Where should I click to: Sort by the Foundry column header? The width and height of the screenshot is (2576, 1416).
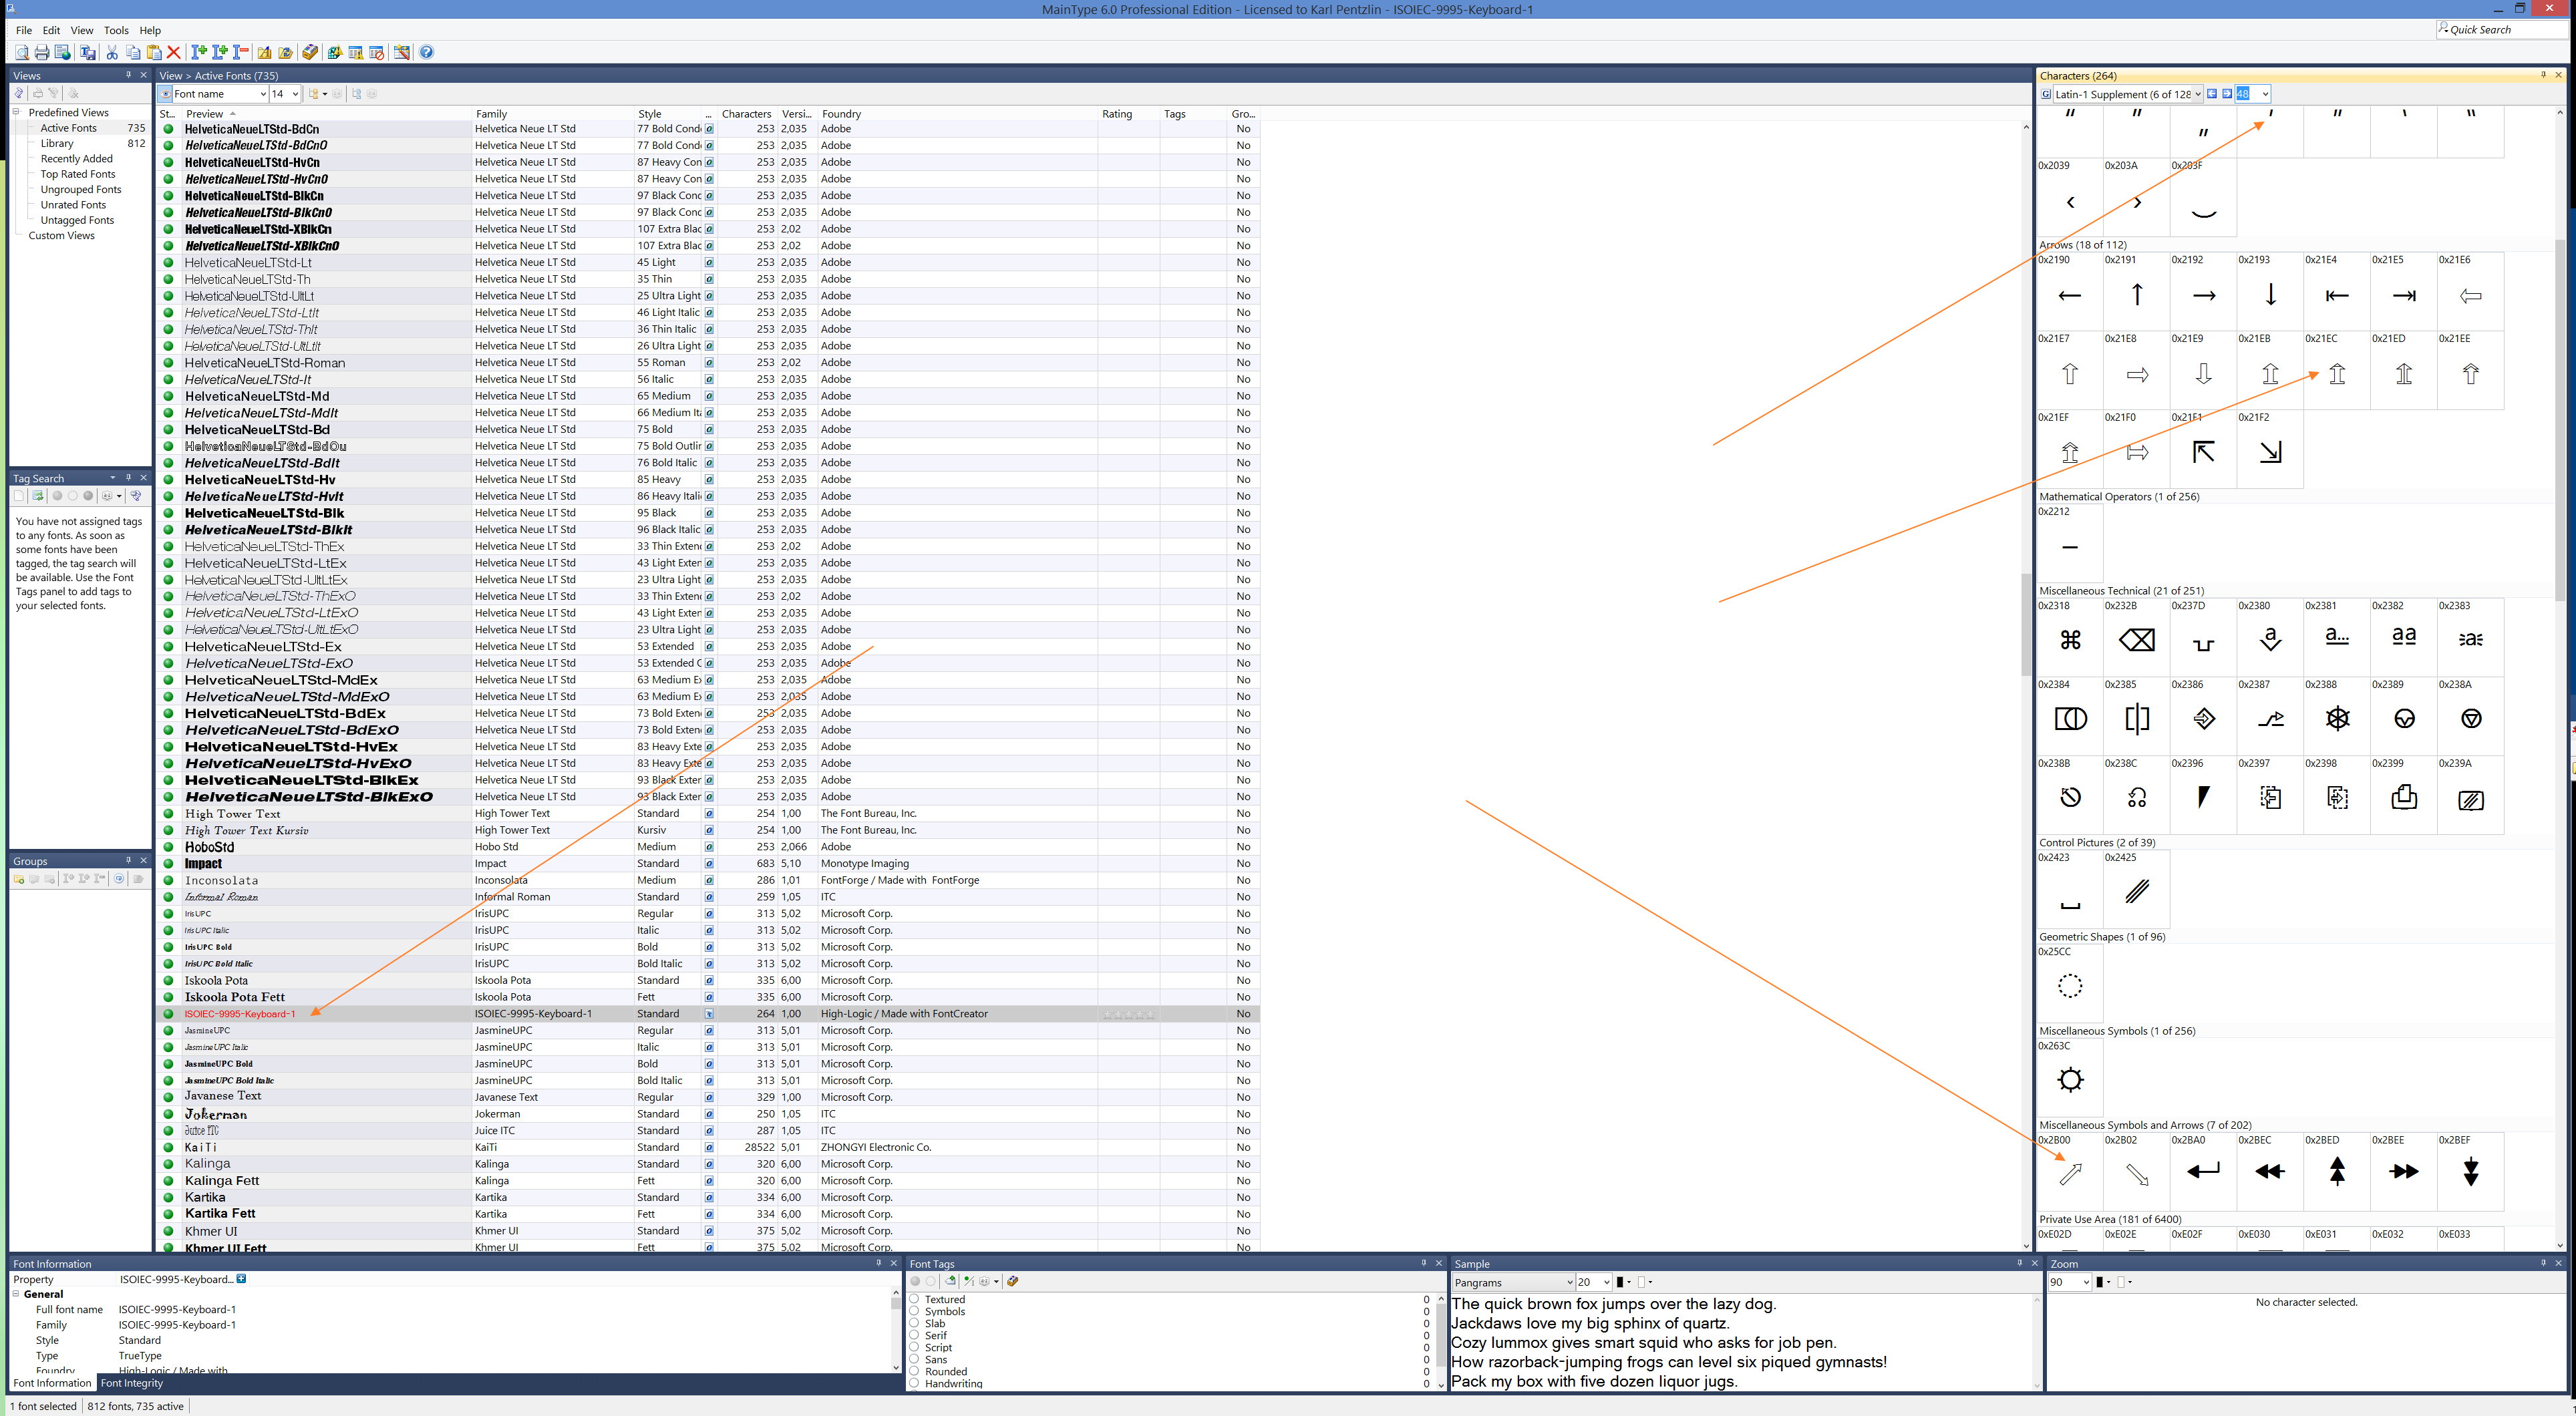click(958, 114)
